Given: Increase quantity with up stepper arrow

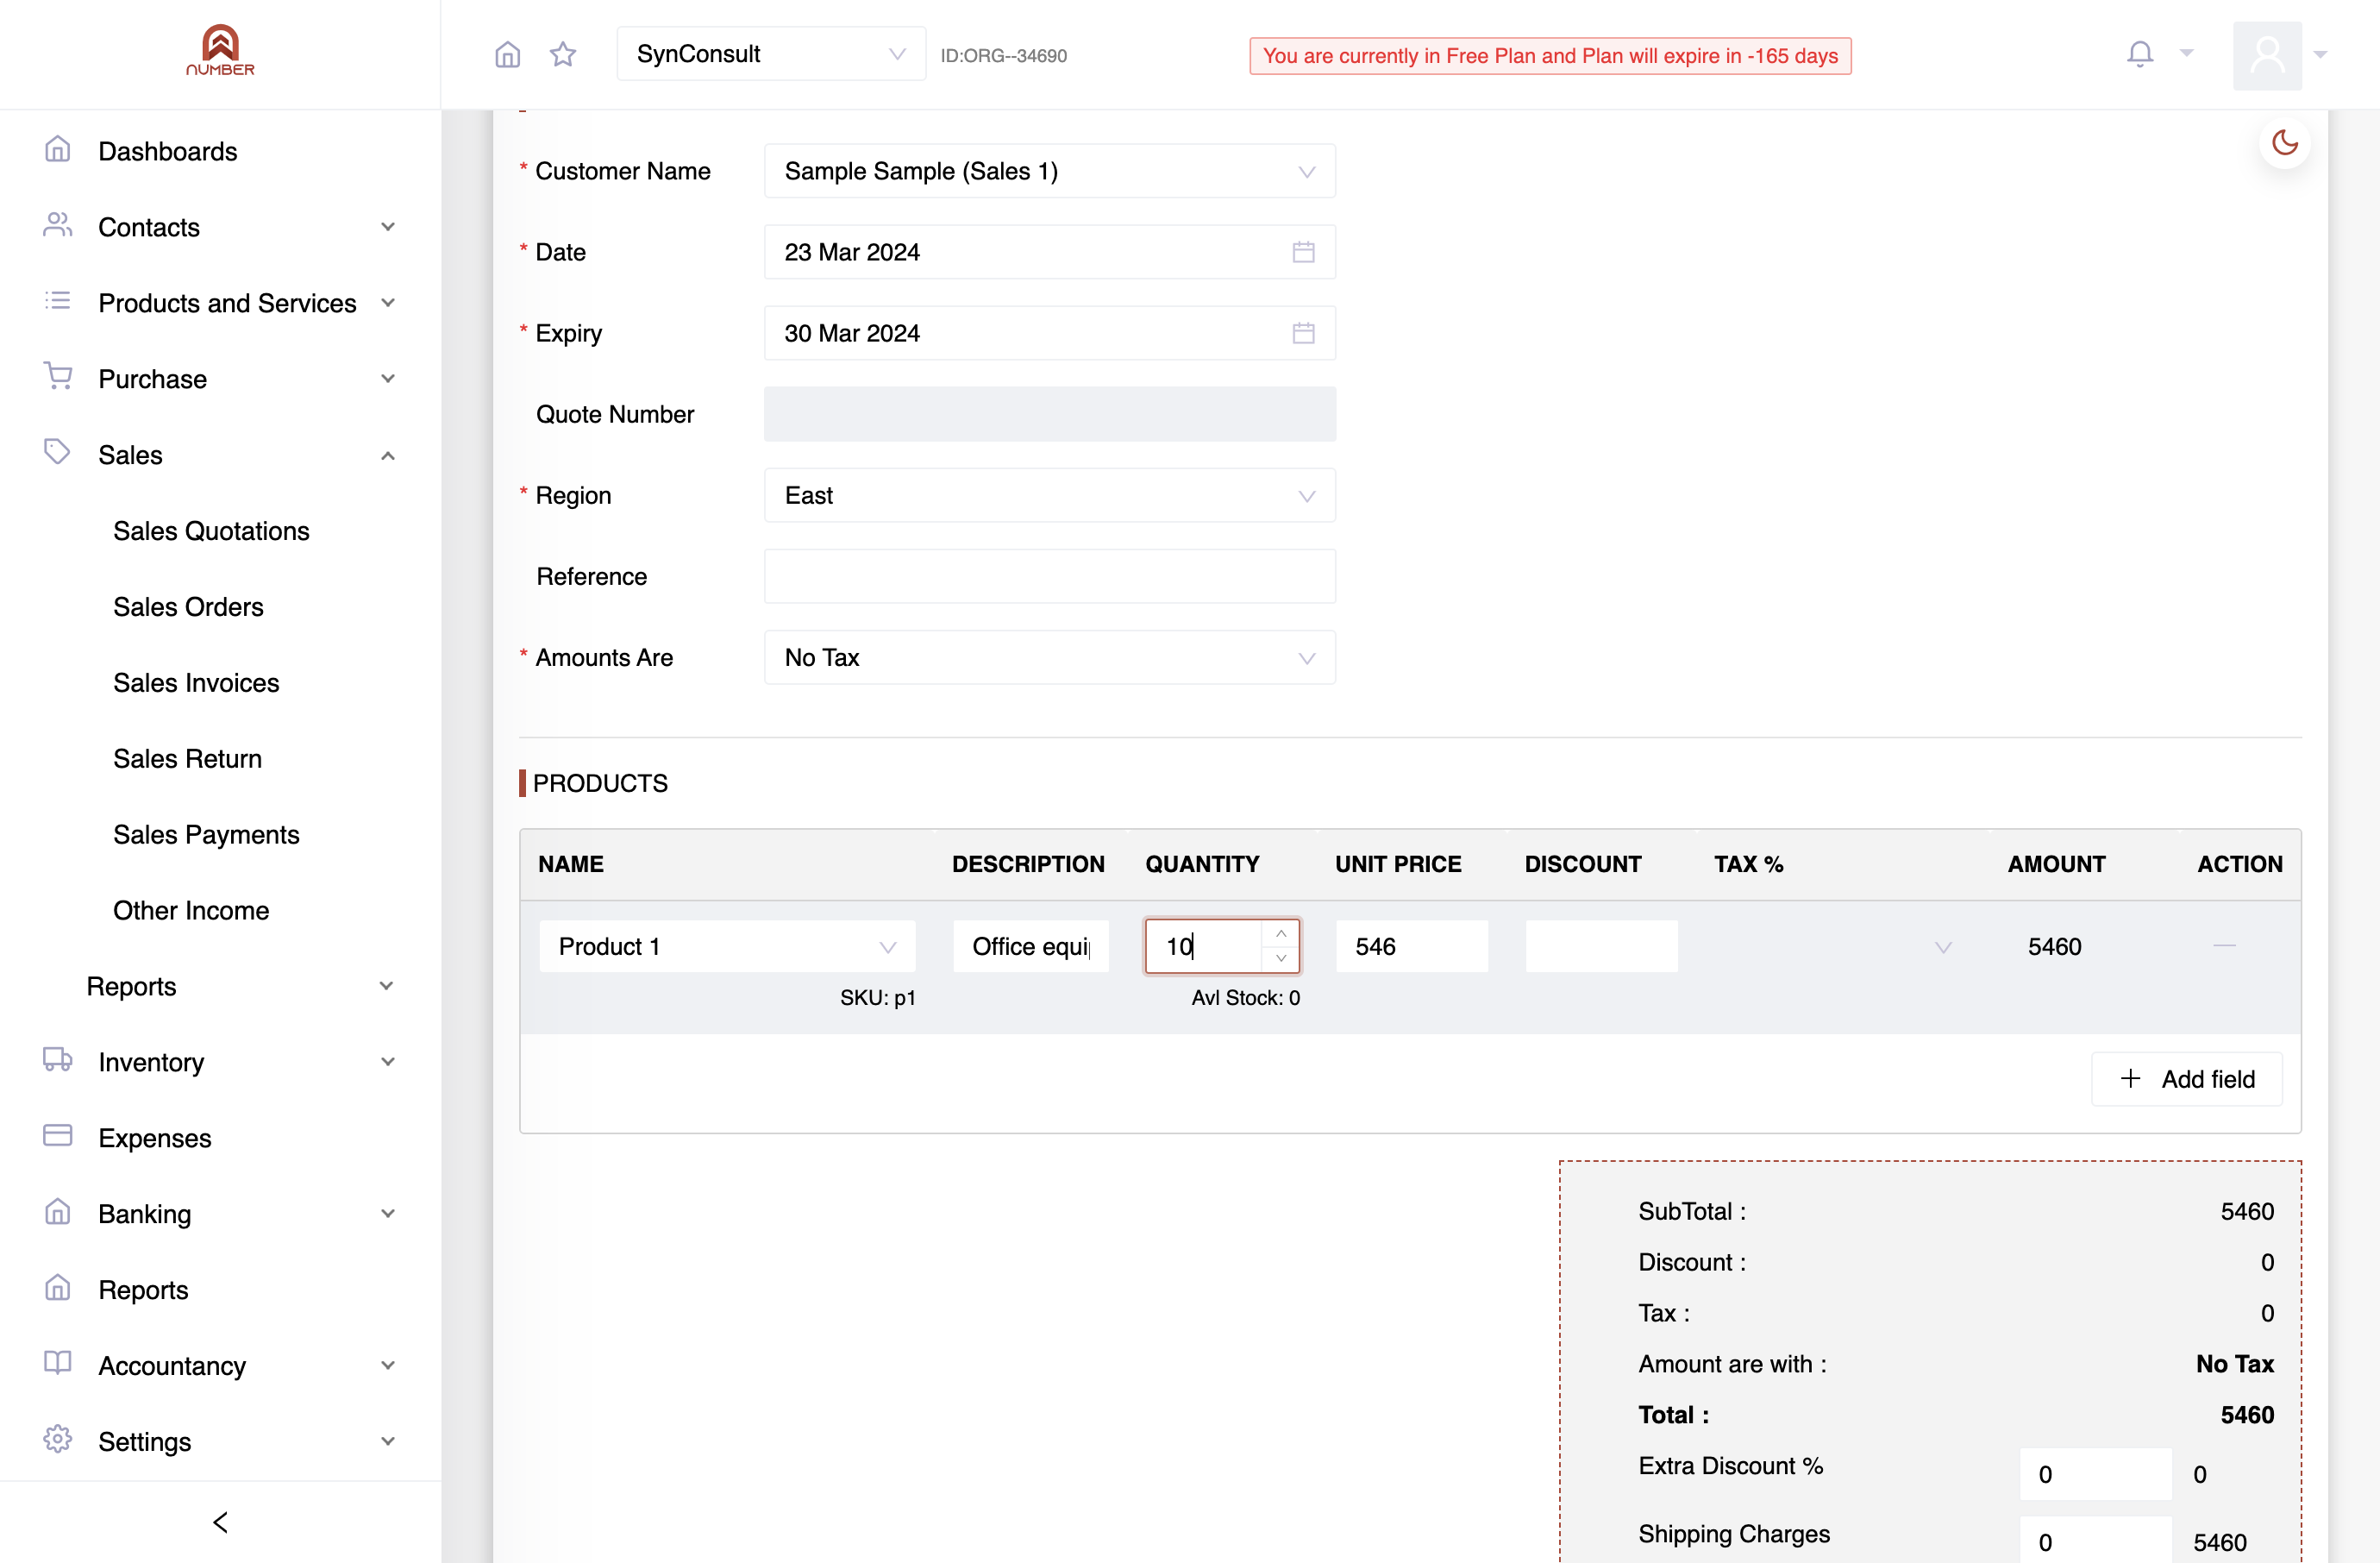Looking at the screenshot, I should tap(1281, 934).
